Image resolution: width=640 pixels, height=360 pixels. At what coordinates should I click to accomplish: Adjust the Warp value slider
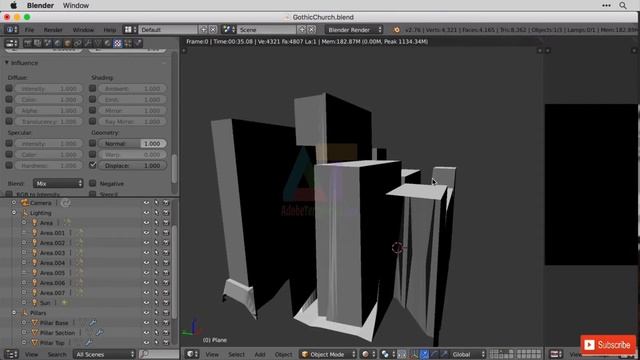point(133,155)
